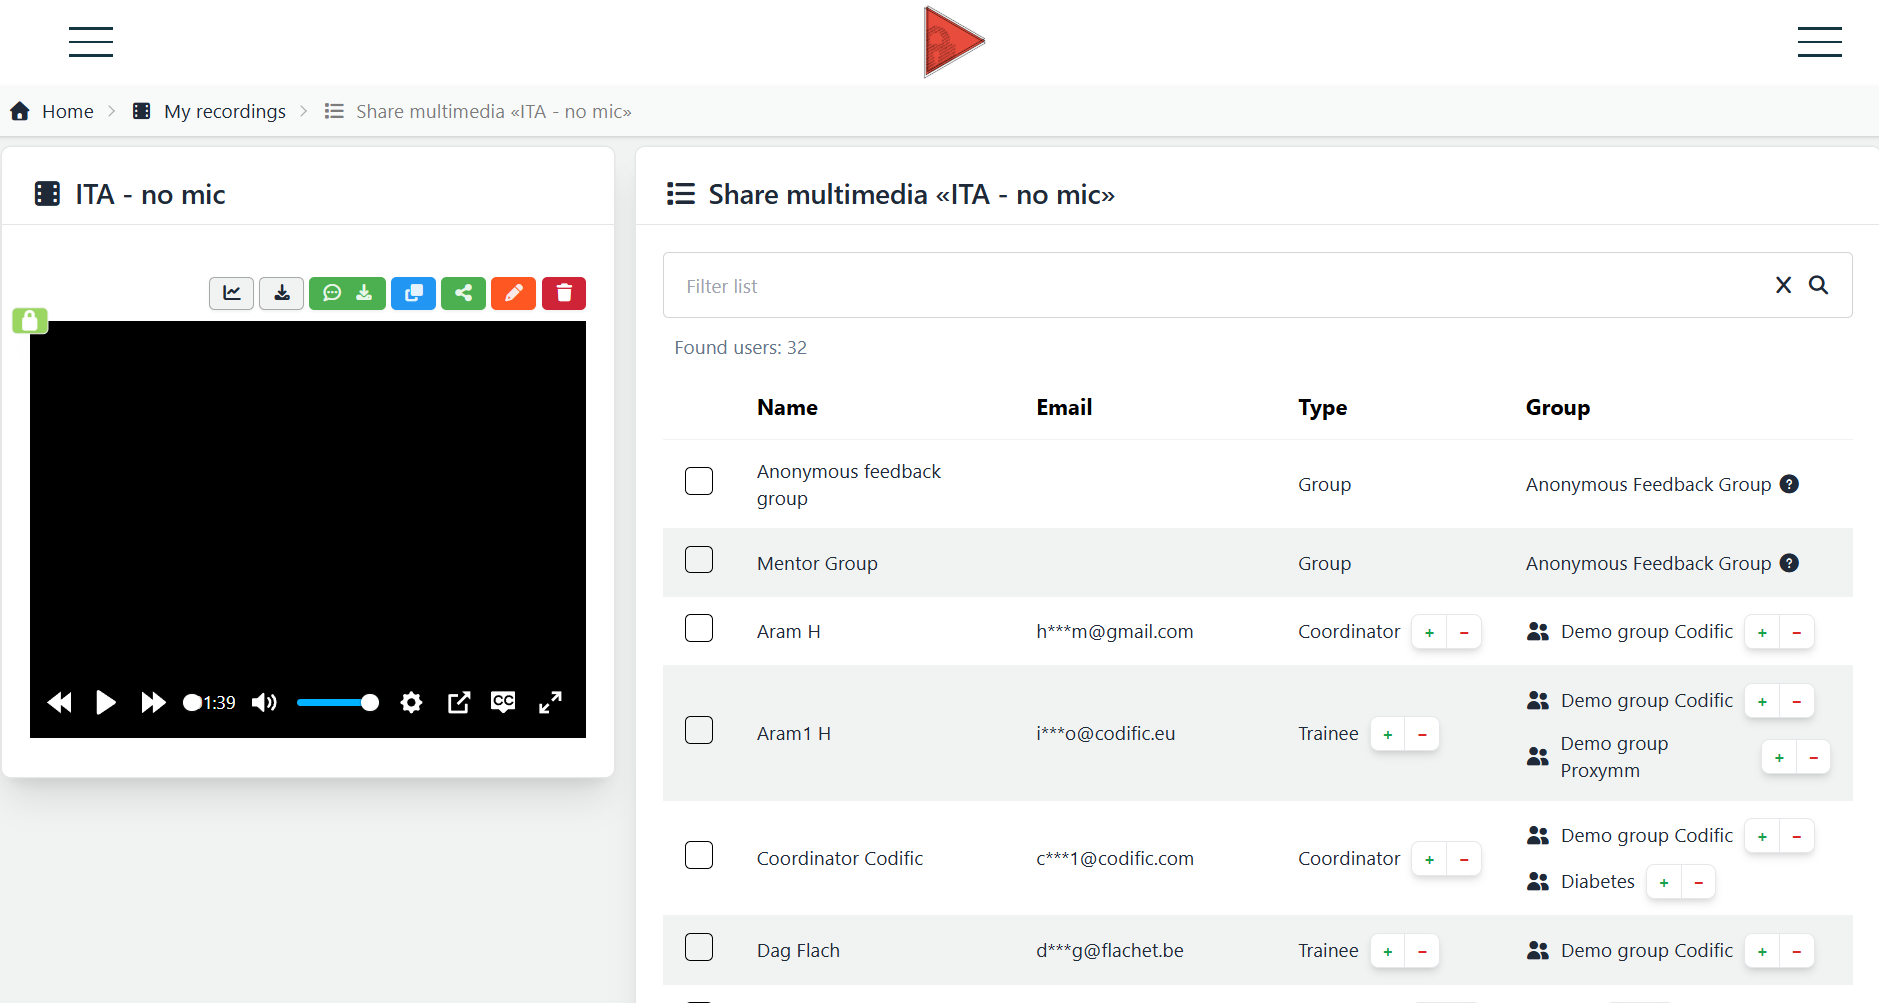Screen dimensions: 1879x1003
Task: Click the blue duplicate recording button
Action: coord(413,293)
